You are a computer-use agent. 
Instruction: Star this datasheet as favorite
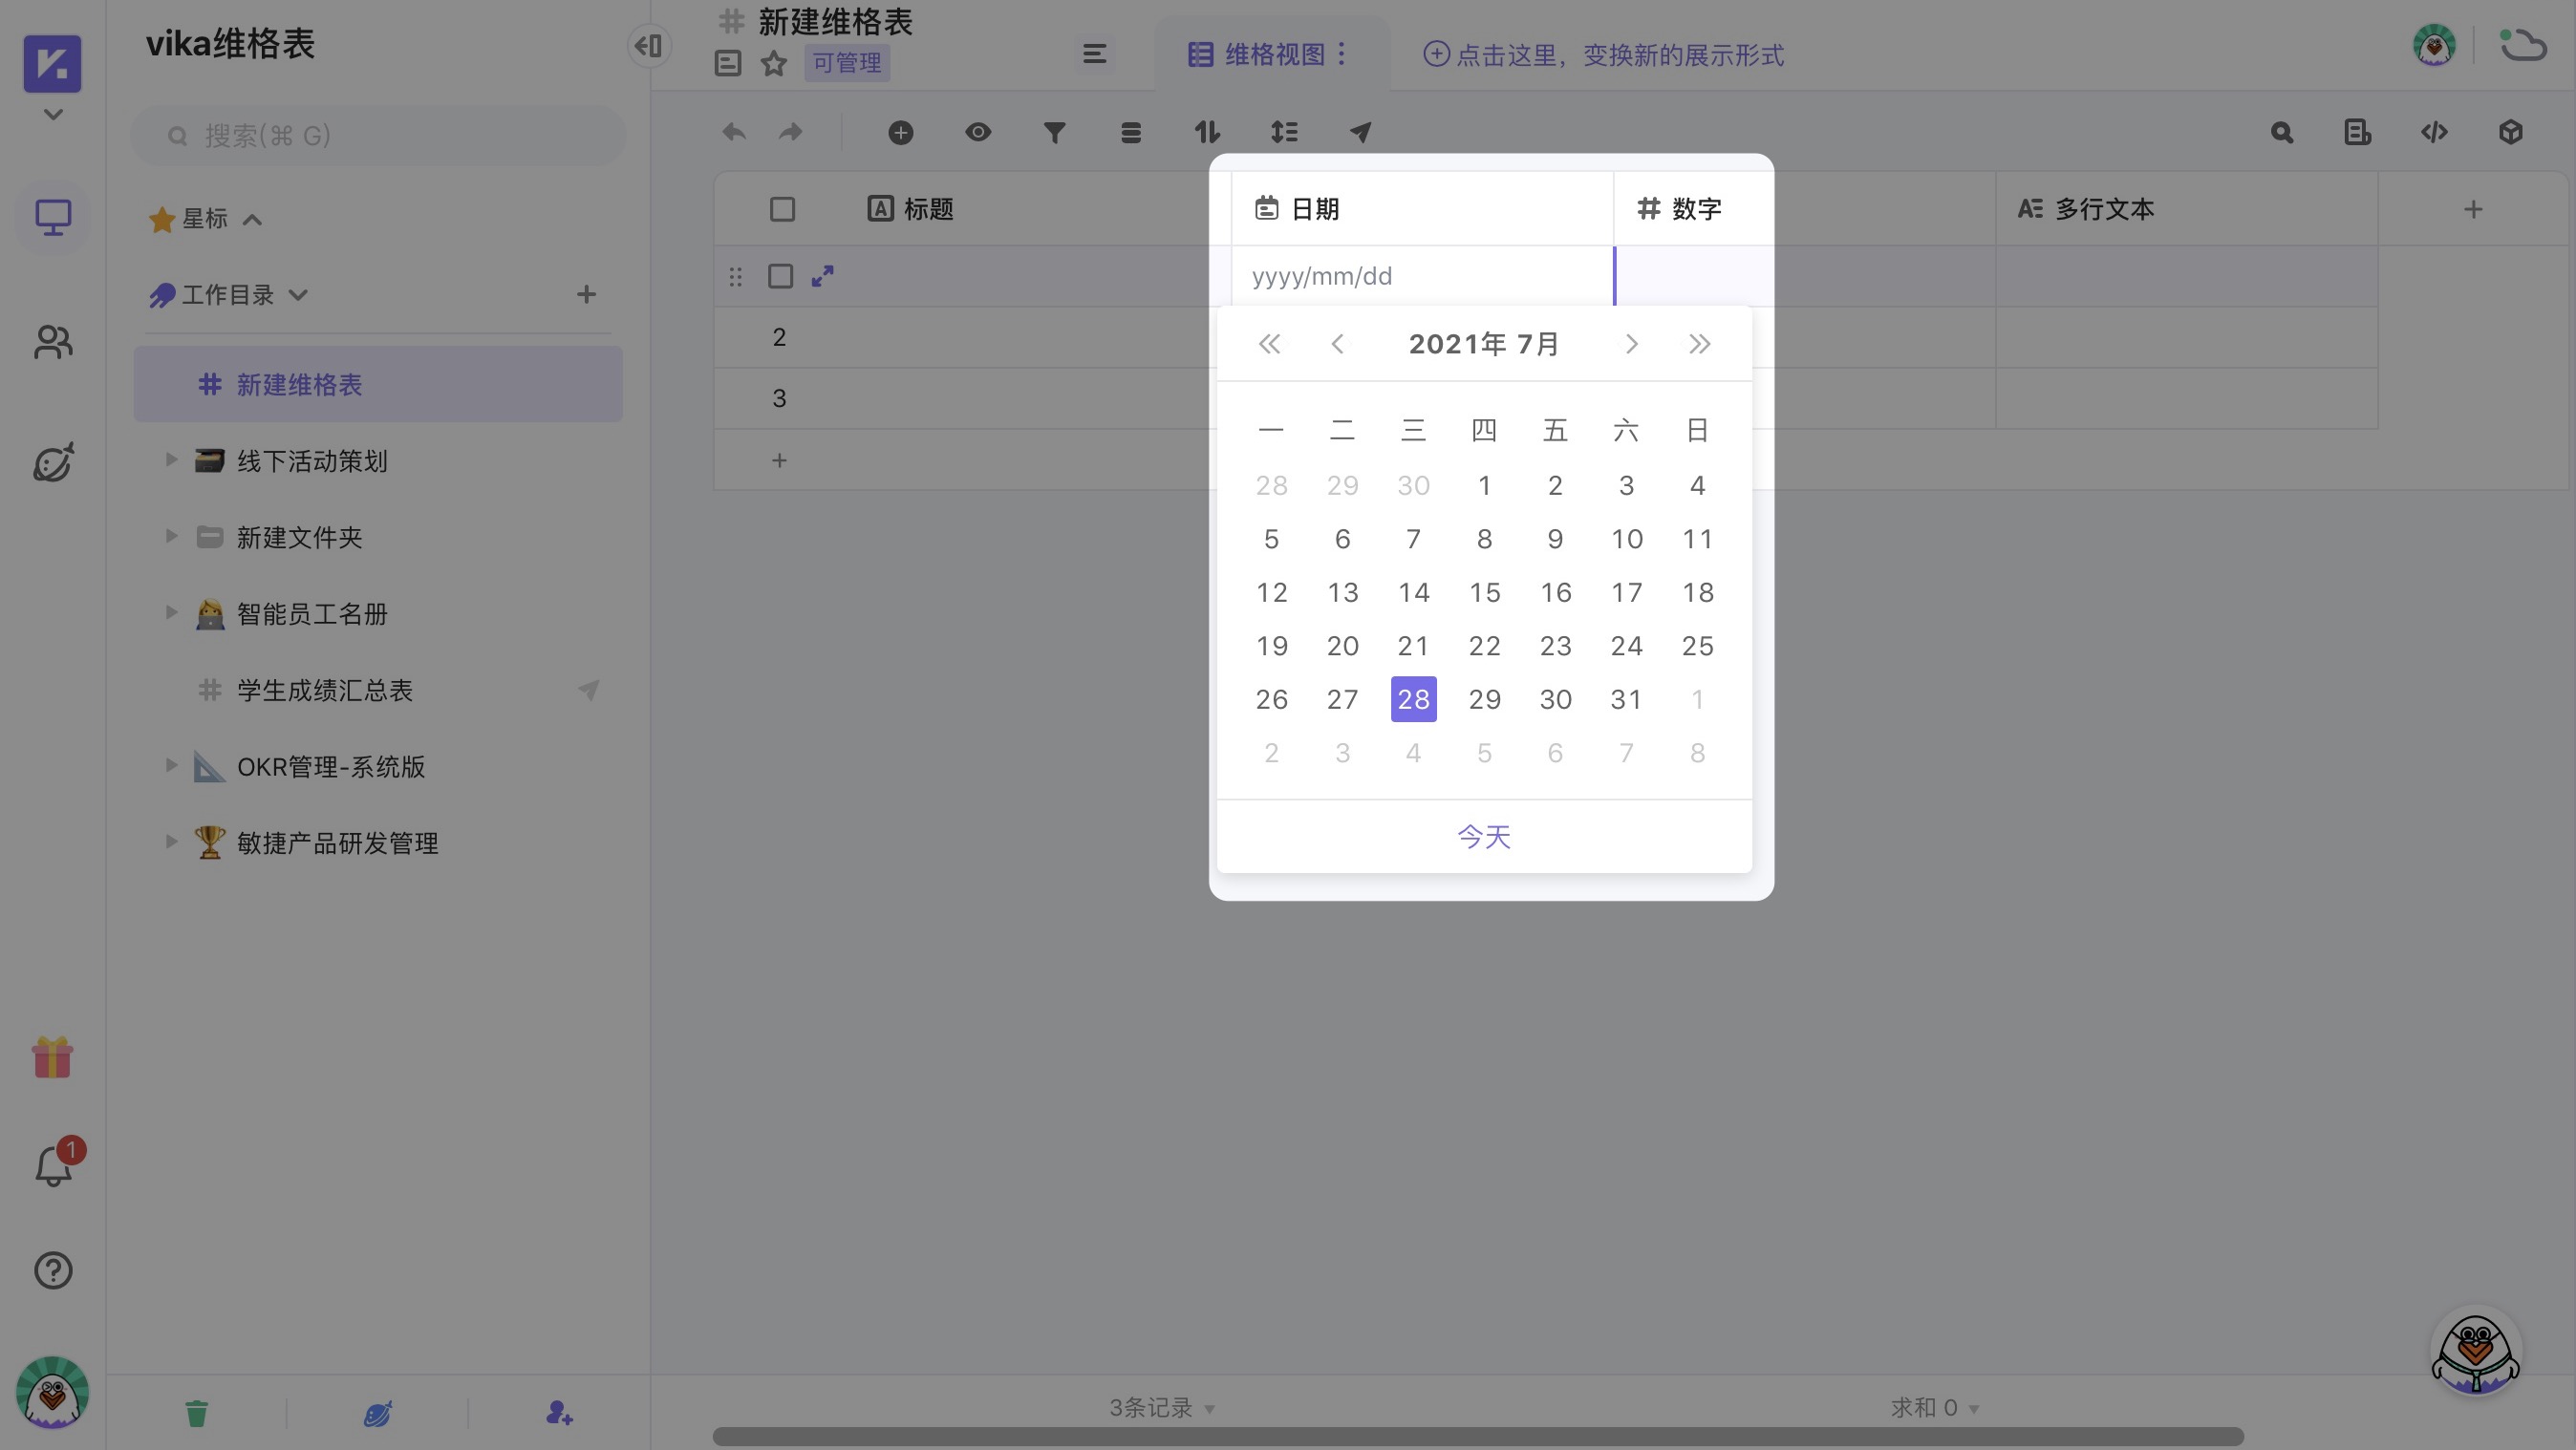click(774, 63)
